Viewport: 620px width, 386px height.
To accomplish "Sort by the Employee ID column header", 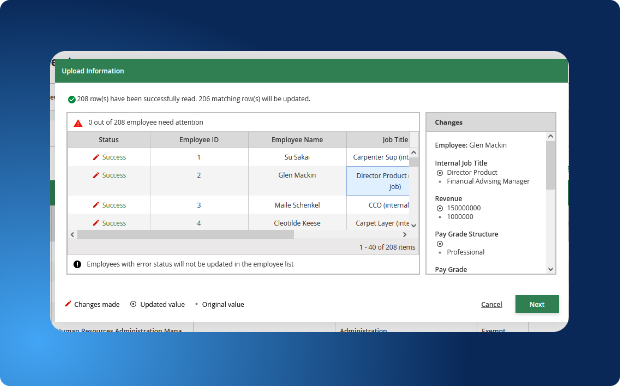I will pyautogui.click(x=199, y=140).
